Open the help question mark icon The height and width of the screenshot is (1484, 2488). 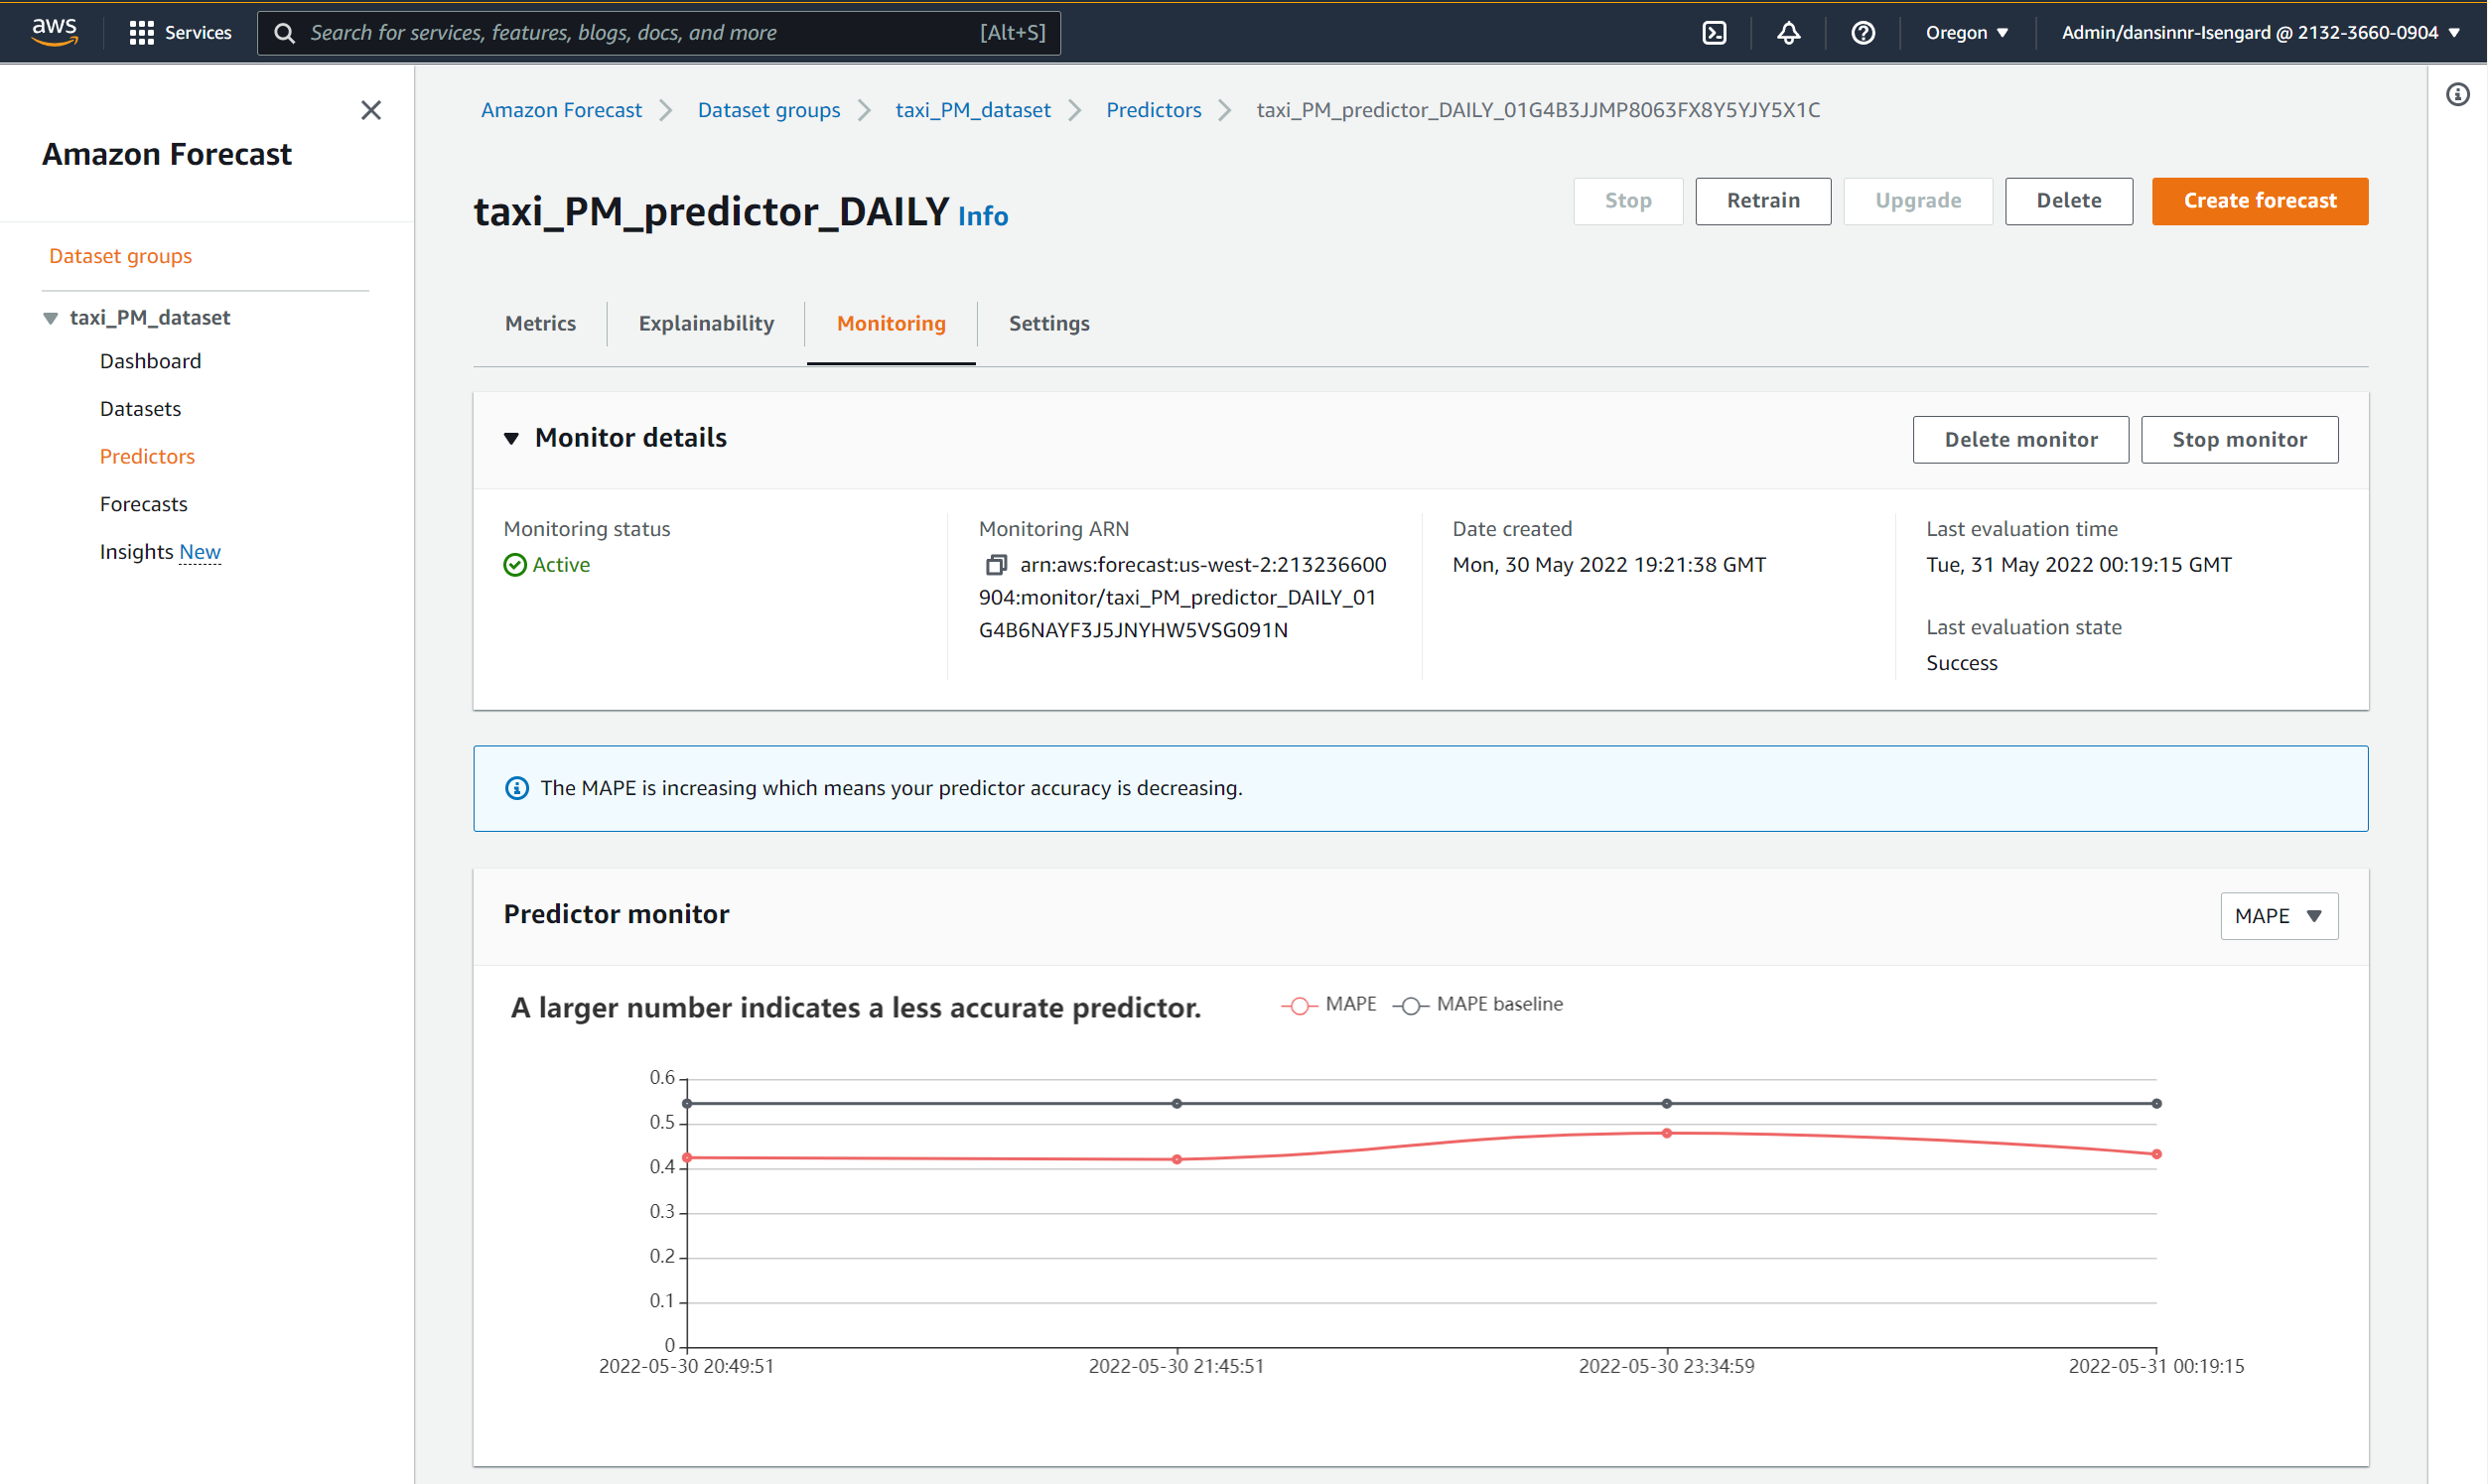click(x=1862, y=33)
